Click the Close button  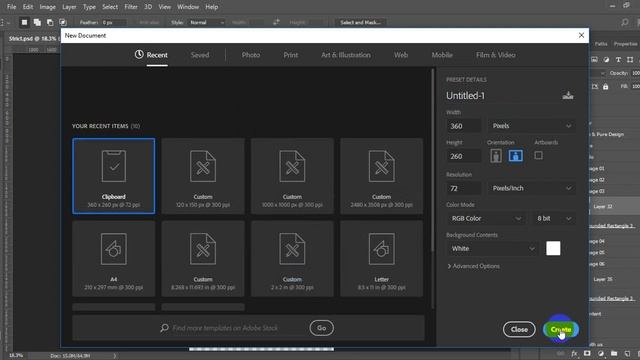click(x=519, y=329)
